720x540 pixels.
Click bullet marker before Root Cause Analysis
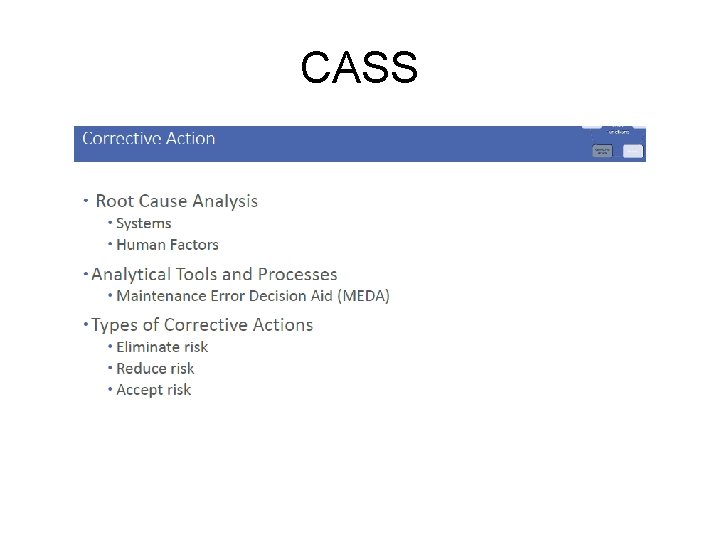86,201
